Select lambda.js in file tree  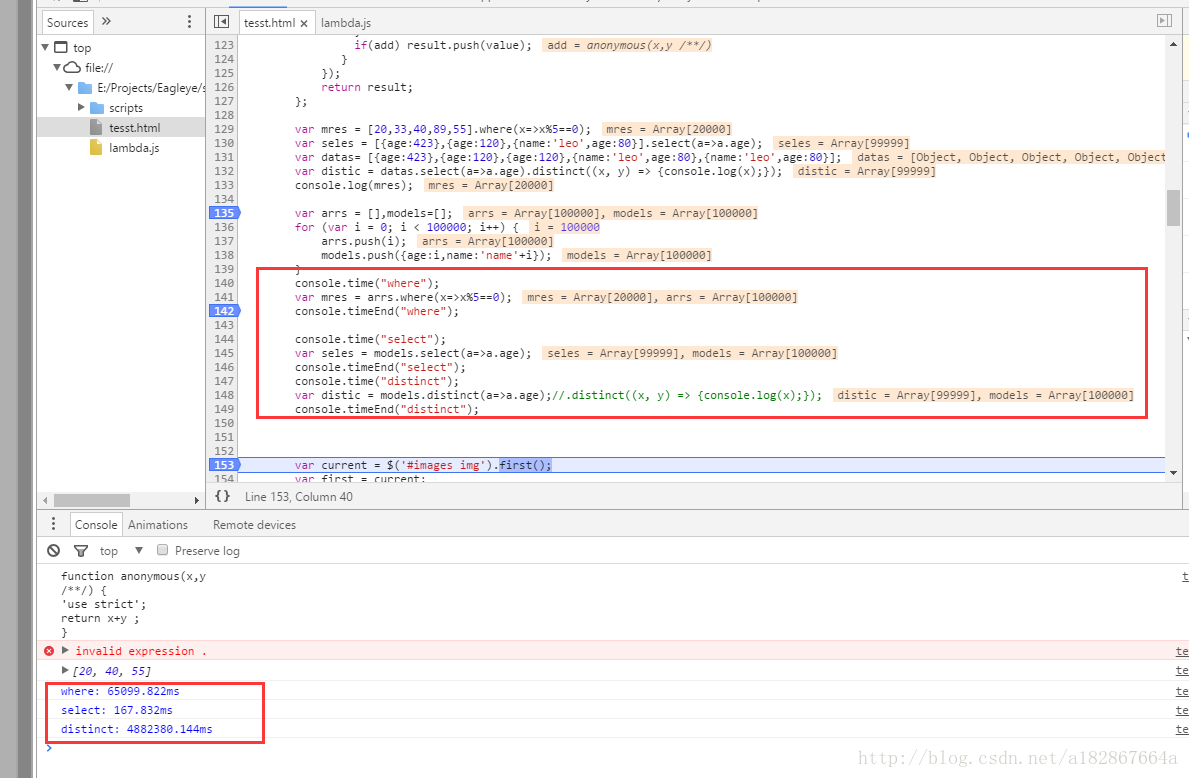(x=133, y=148)
